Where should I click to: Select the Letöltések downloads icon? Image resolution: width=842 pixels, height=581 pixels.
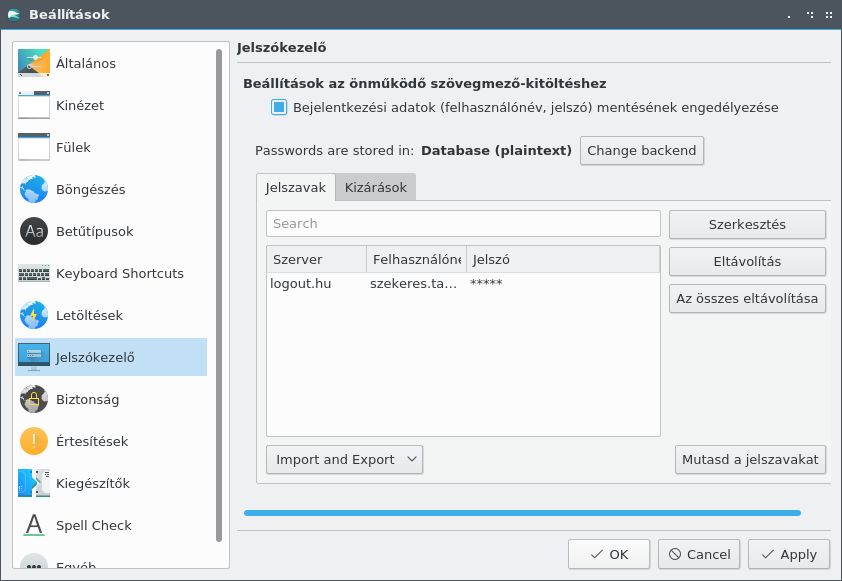(x=34, y=315)
